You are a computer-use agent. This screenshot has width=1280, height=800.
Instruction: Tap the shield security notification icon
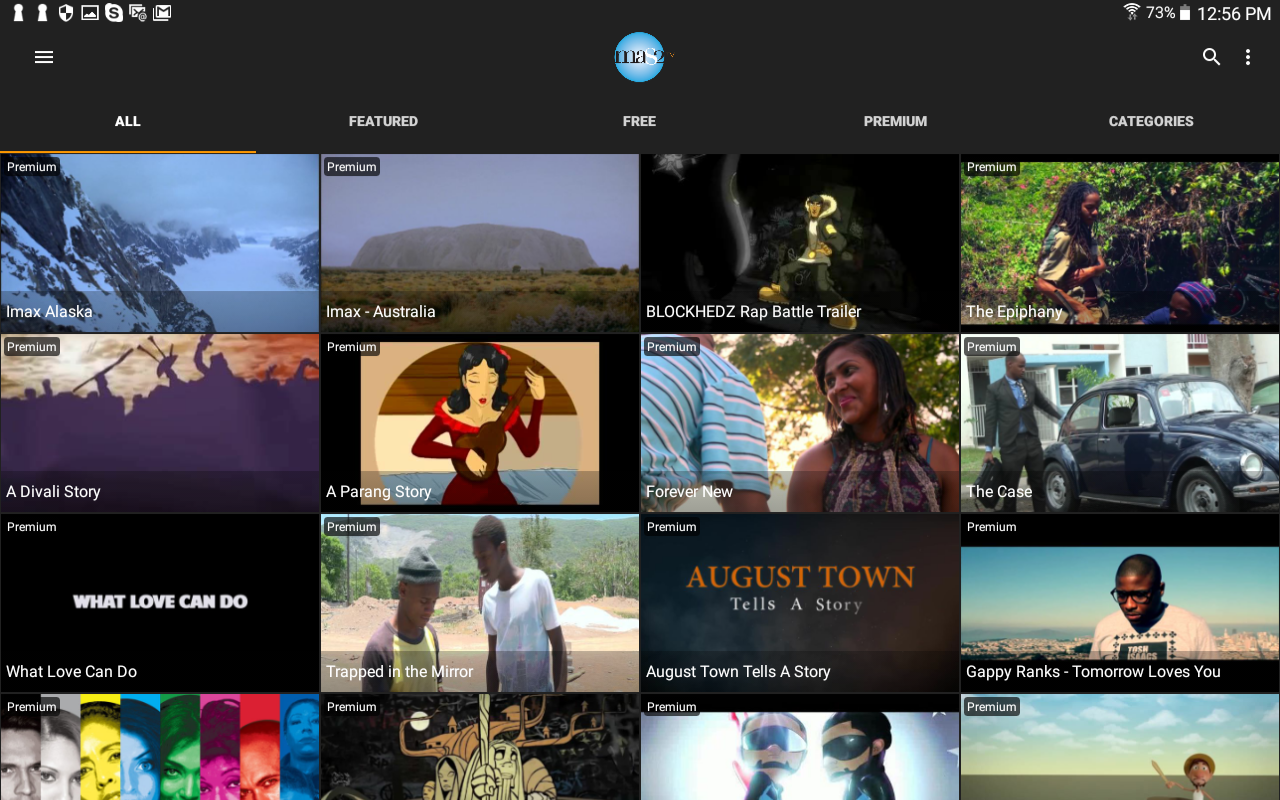click(x=66, y=13)
